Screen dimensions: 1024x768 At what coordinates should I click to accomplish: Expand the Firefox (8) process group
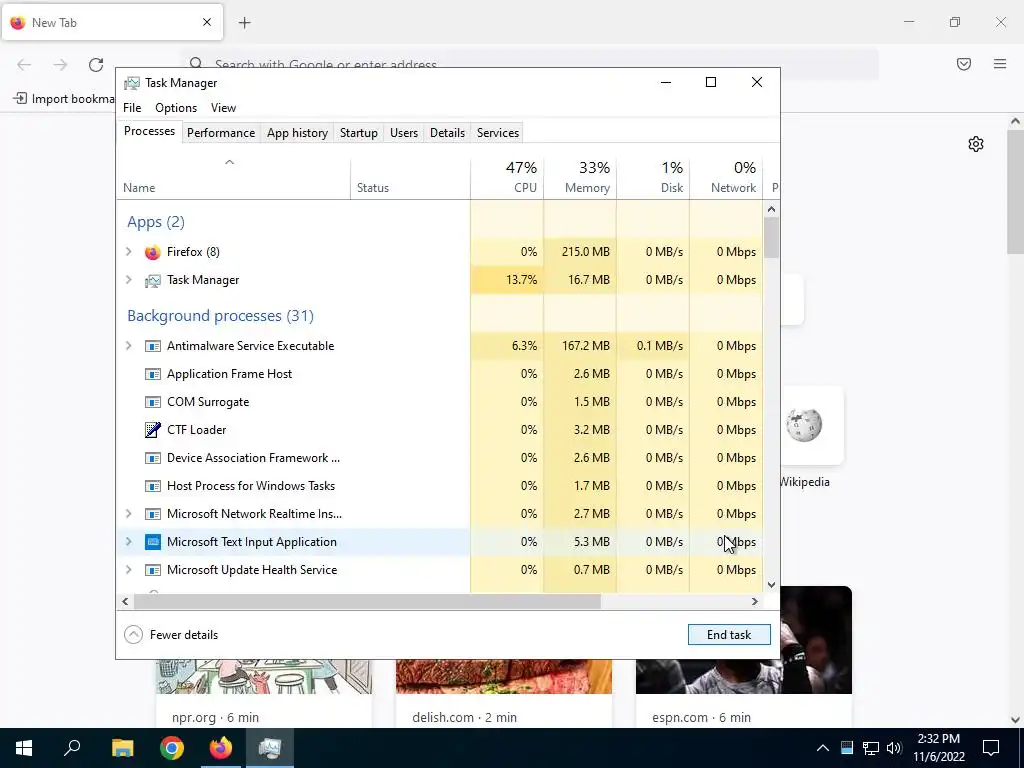(x=129, y=252)
